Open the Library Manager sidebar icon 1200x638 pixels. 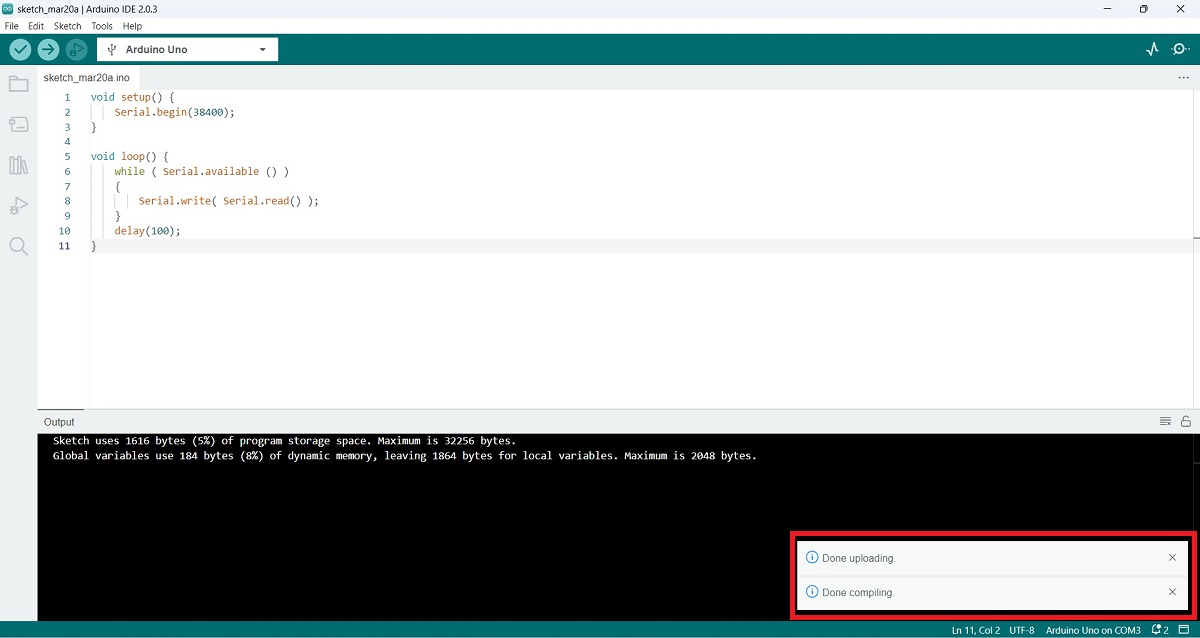pyautogui.click(x=18, y=165)
